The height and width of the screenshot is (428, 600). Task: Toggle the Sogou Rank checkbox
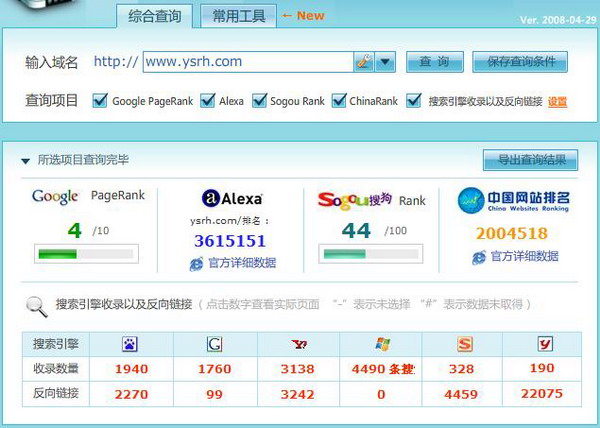pos(259,101)
